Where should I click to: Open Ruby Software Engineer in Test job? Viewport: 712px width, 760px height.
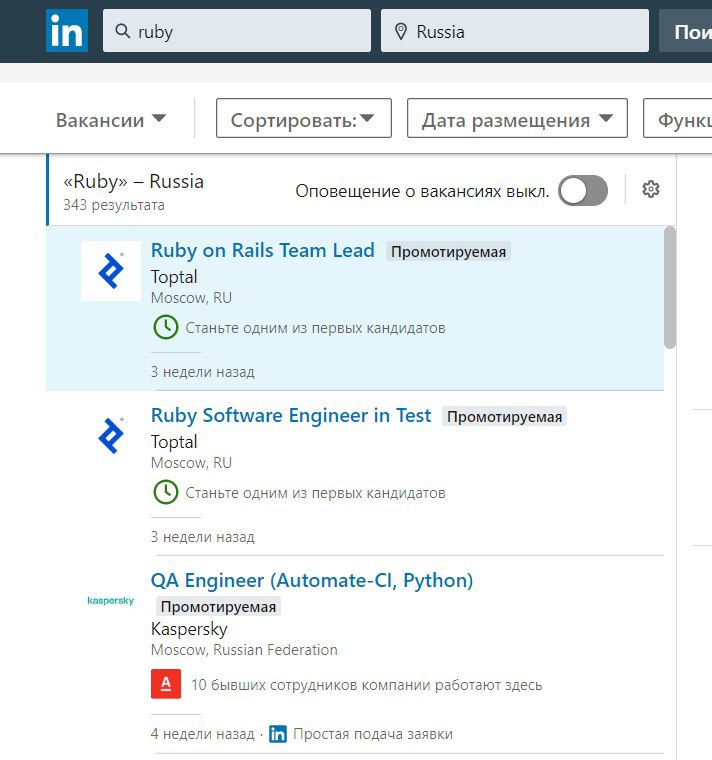point(291,415)
